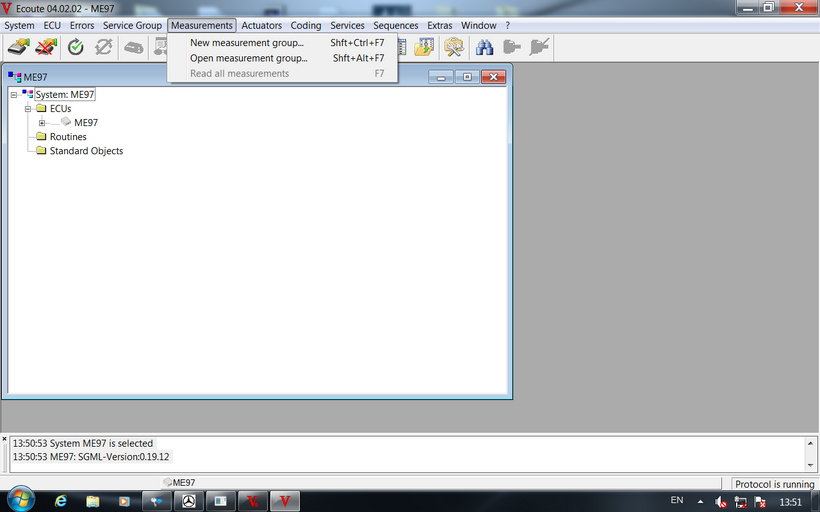Viewport: 820px width, 512px height.
Task: Select the ECUs tree label
Action: 61,108
